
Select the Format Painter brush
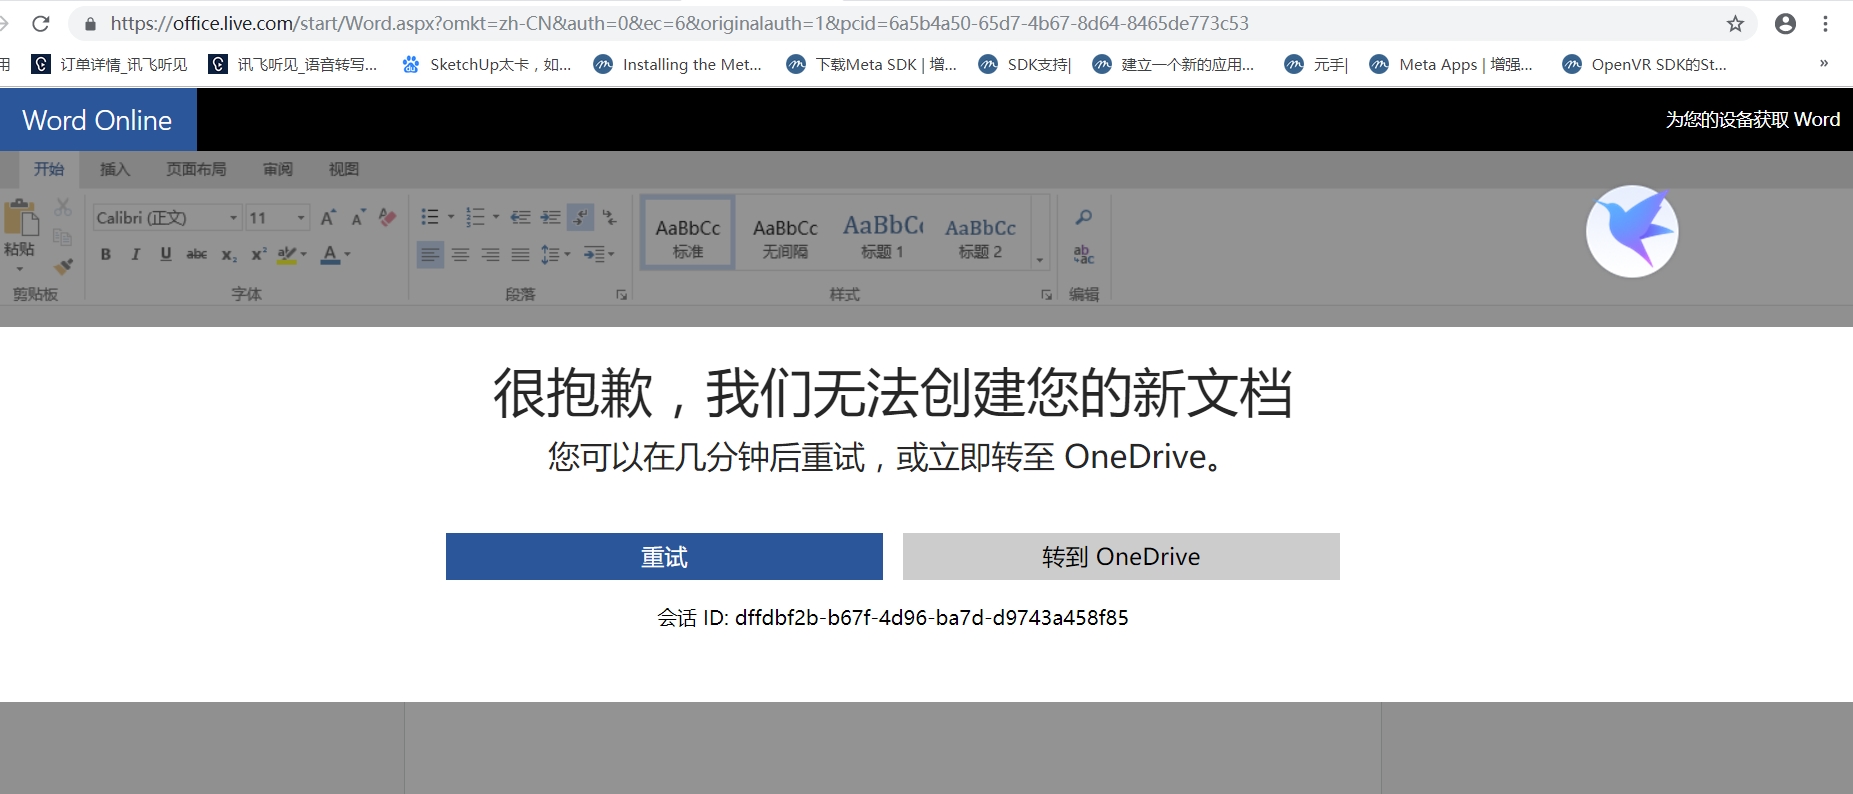(x=63, y=267)
